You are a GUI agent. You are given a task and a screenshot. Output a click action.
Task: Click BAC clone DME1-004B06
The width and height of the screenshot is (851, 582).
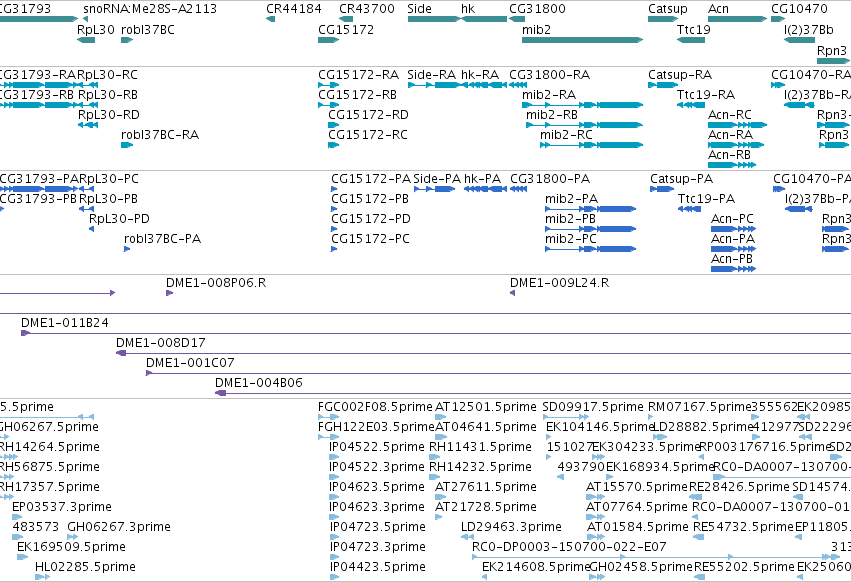pyautogui.click(x=533, y=393)
